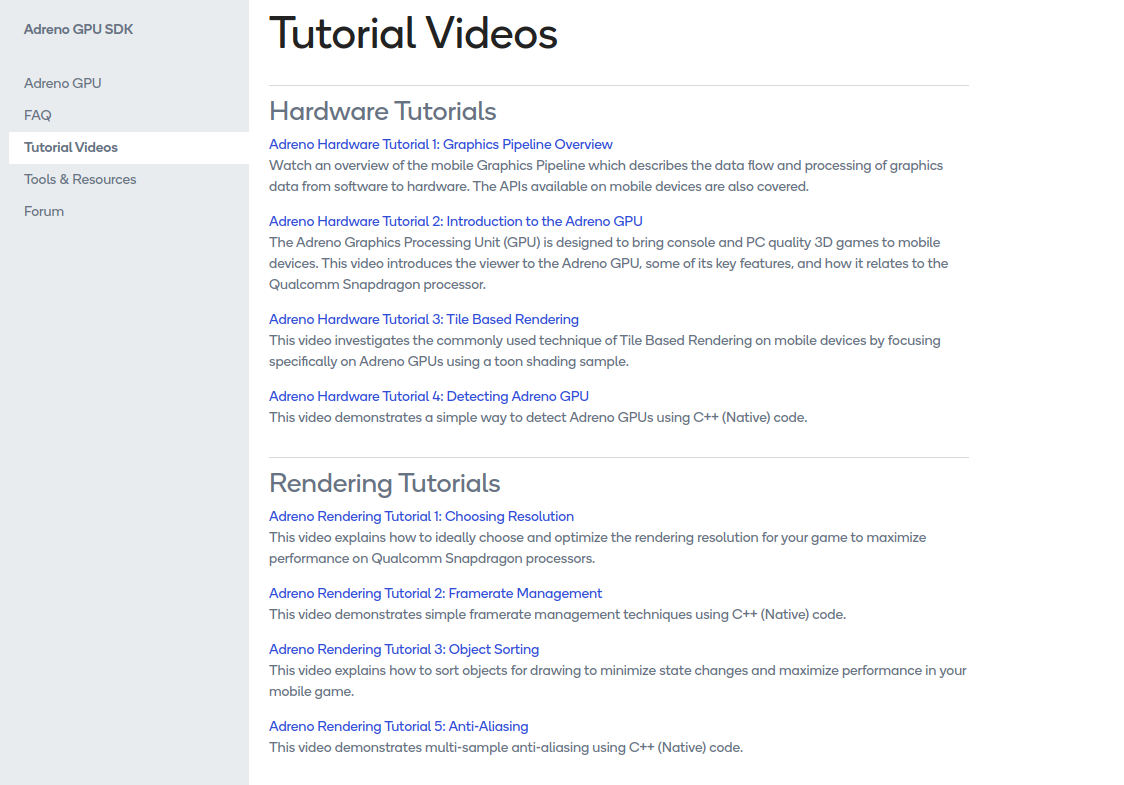1124x785 pixels.
Task: Click the Tutorial Videos page title
Action: tap(414, 34)
